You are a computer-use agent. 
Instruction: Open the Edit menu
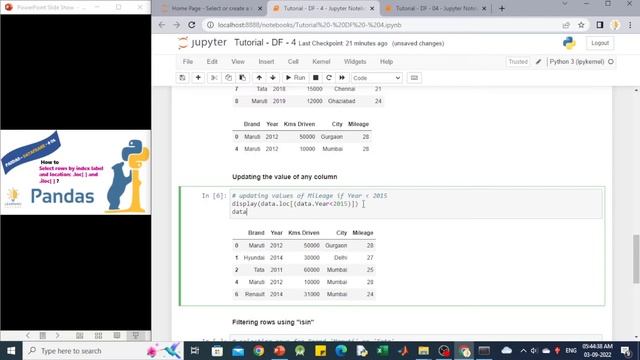coord(212,62)
